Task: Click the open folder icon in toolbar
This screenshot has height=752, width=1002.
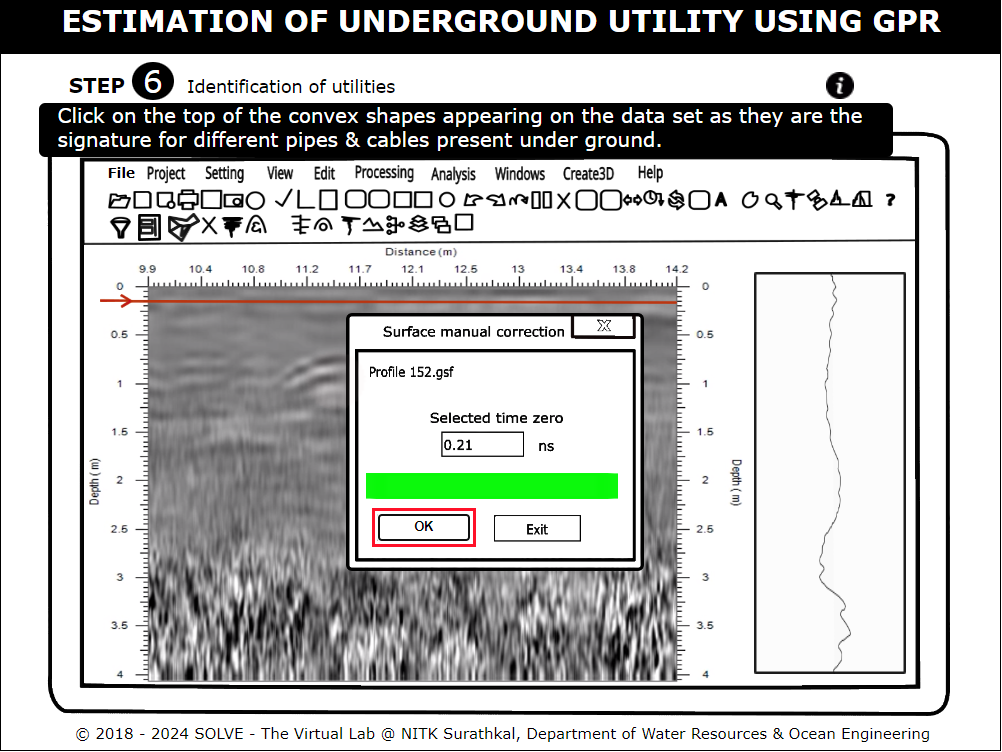Action: (x=119, y=201)
